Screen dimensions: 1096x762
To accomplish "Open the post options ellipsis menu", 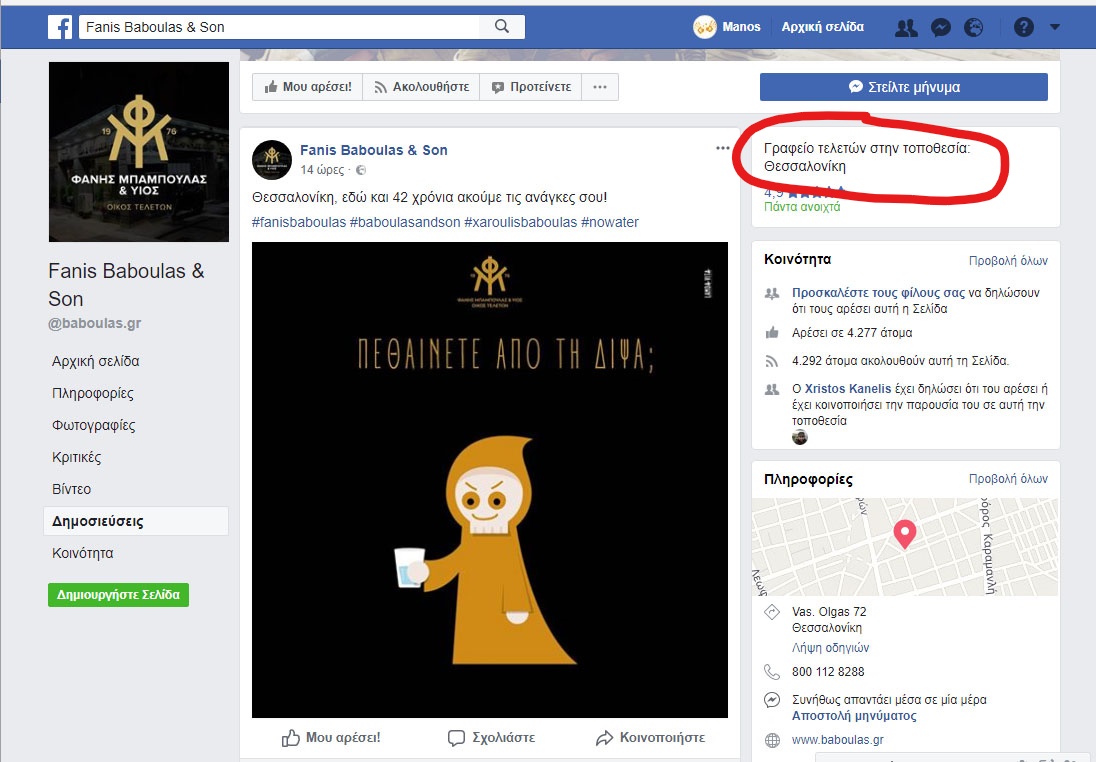I will (x=723, y=148).
